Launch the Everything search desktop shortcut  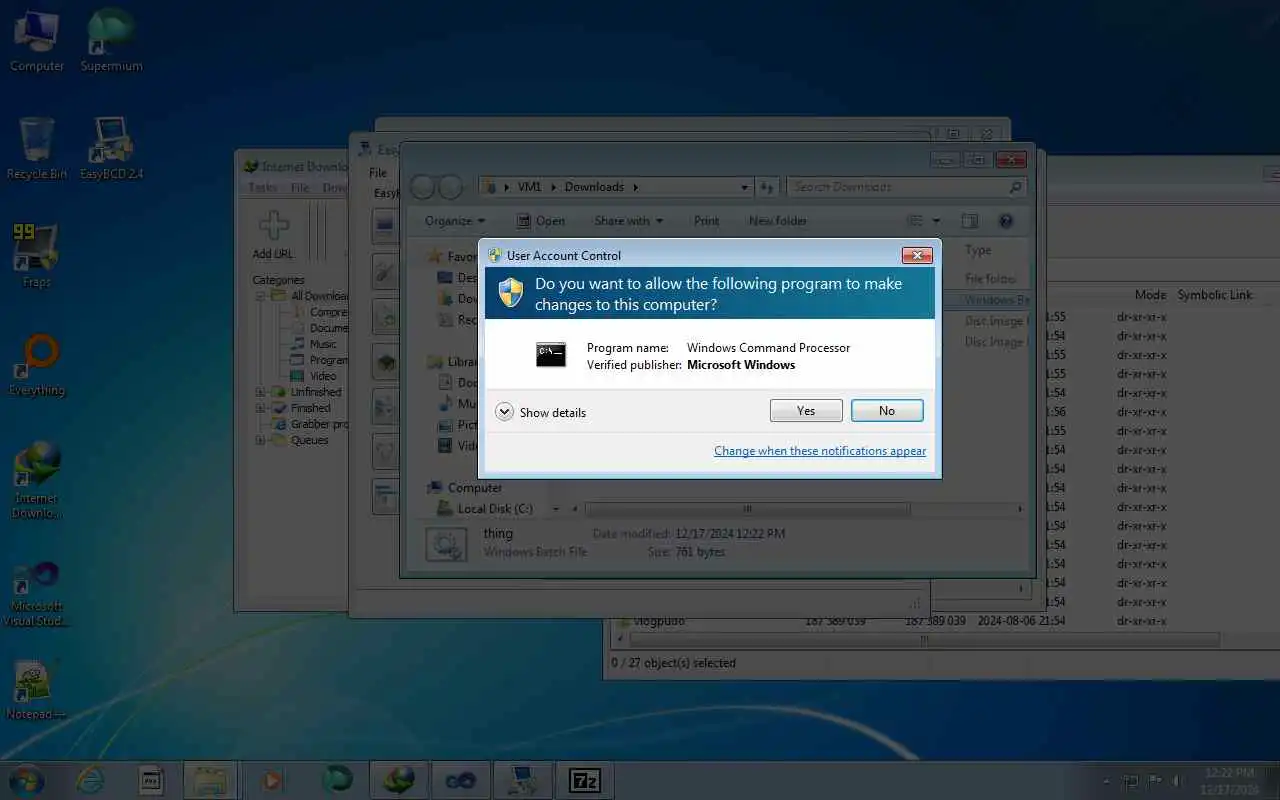(37, 365)
